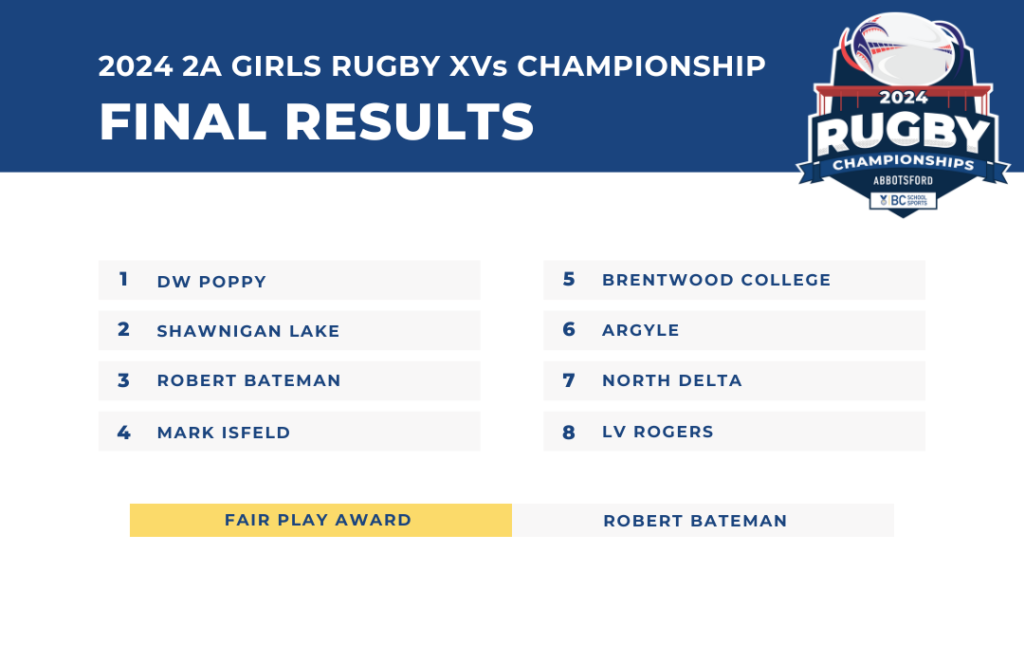Click the 2024 Rugby Championships logo
This screenshot has width=1024, height=664.
click(903, 115)
